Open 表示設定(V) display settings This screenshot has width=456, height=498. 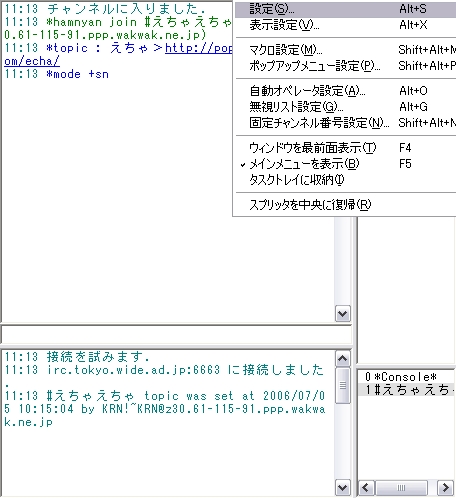coord(345,25)
